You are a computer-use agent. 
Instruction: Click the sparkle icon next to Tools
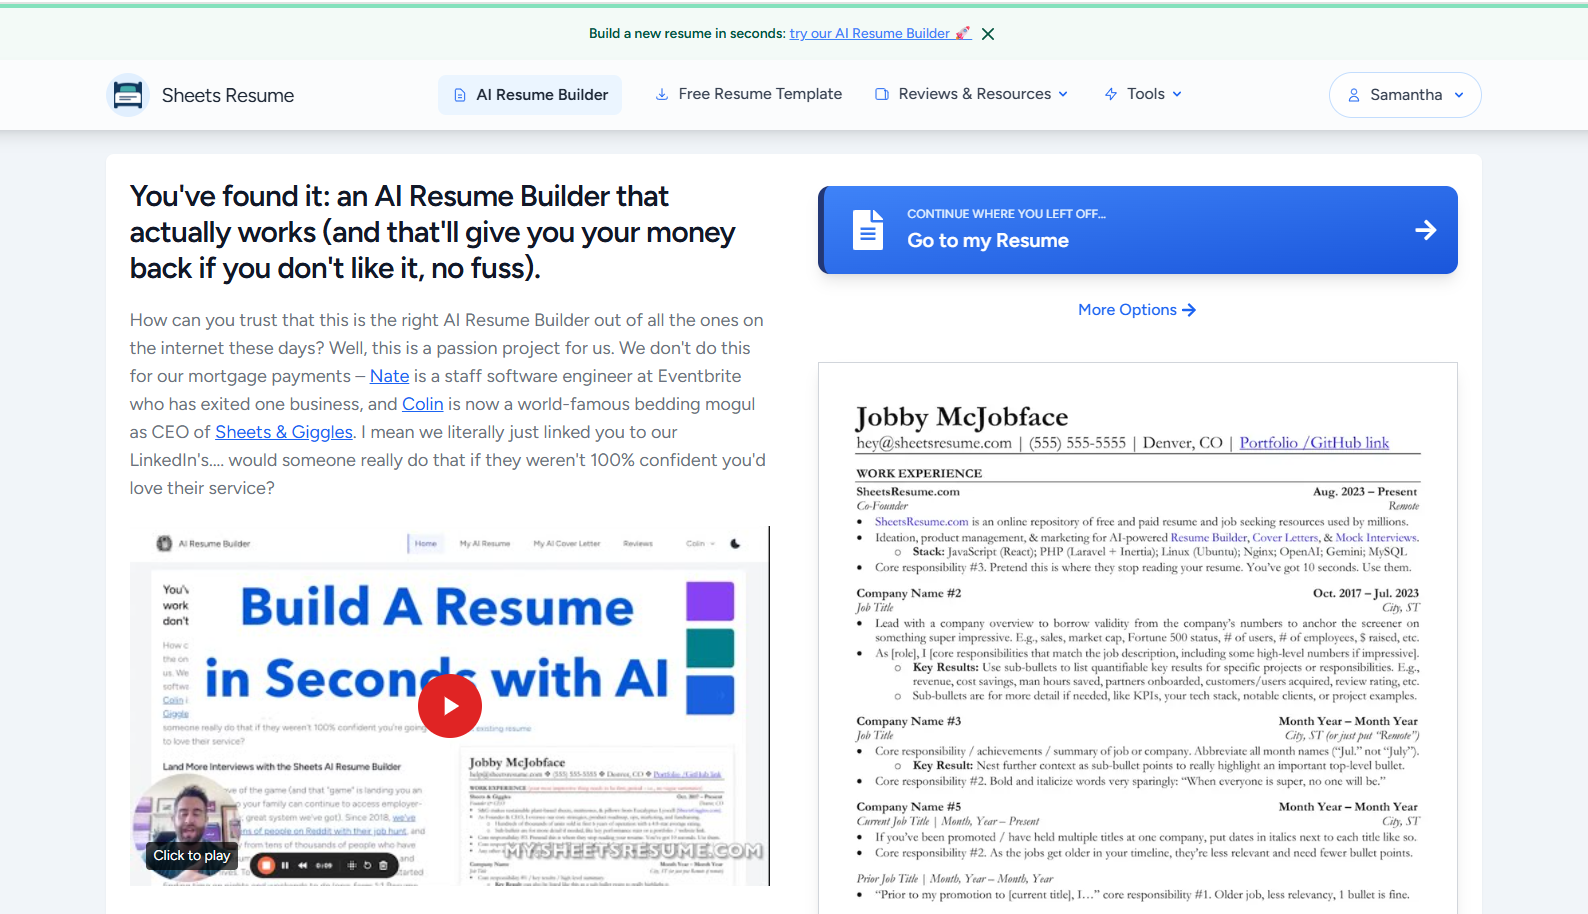point(1111,94)
